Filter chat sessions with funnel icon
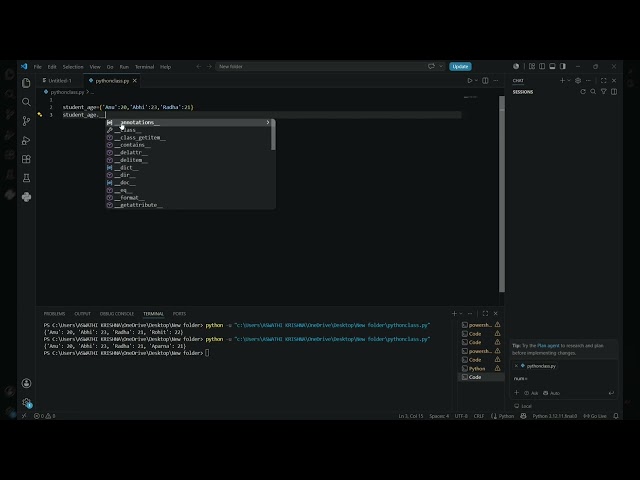This screenshot has width=640, height=480. (x=604, y=92)
